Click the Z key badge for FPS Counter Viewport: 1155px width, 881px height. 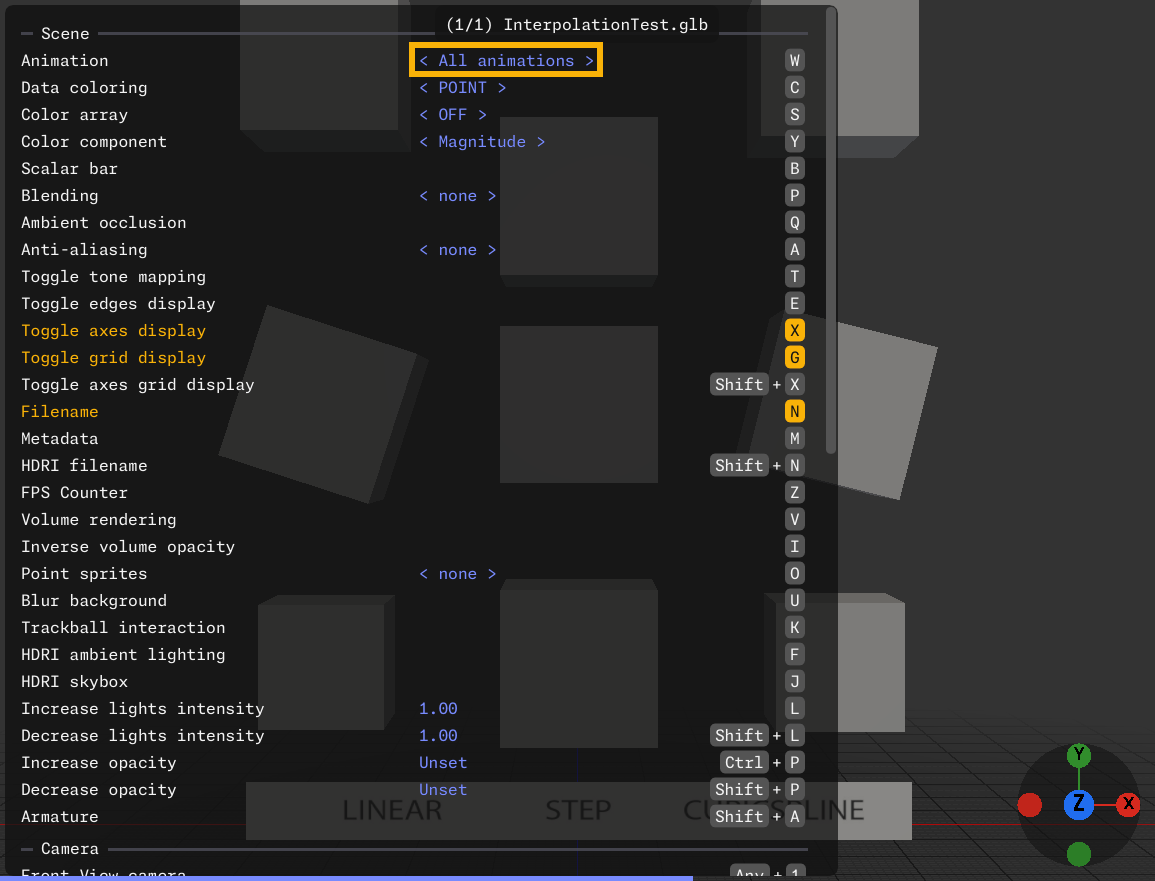(795, 492)
